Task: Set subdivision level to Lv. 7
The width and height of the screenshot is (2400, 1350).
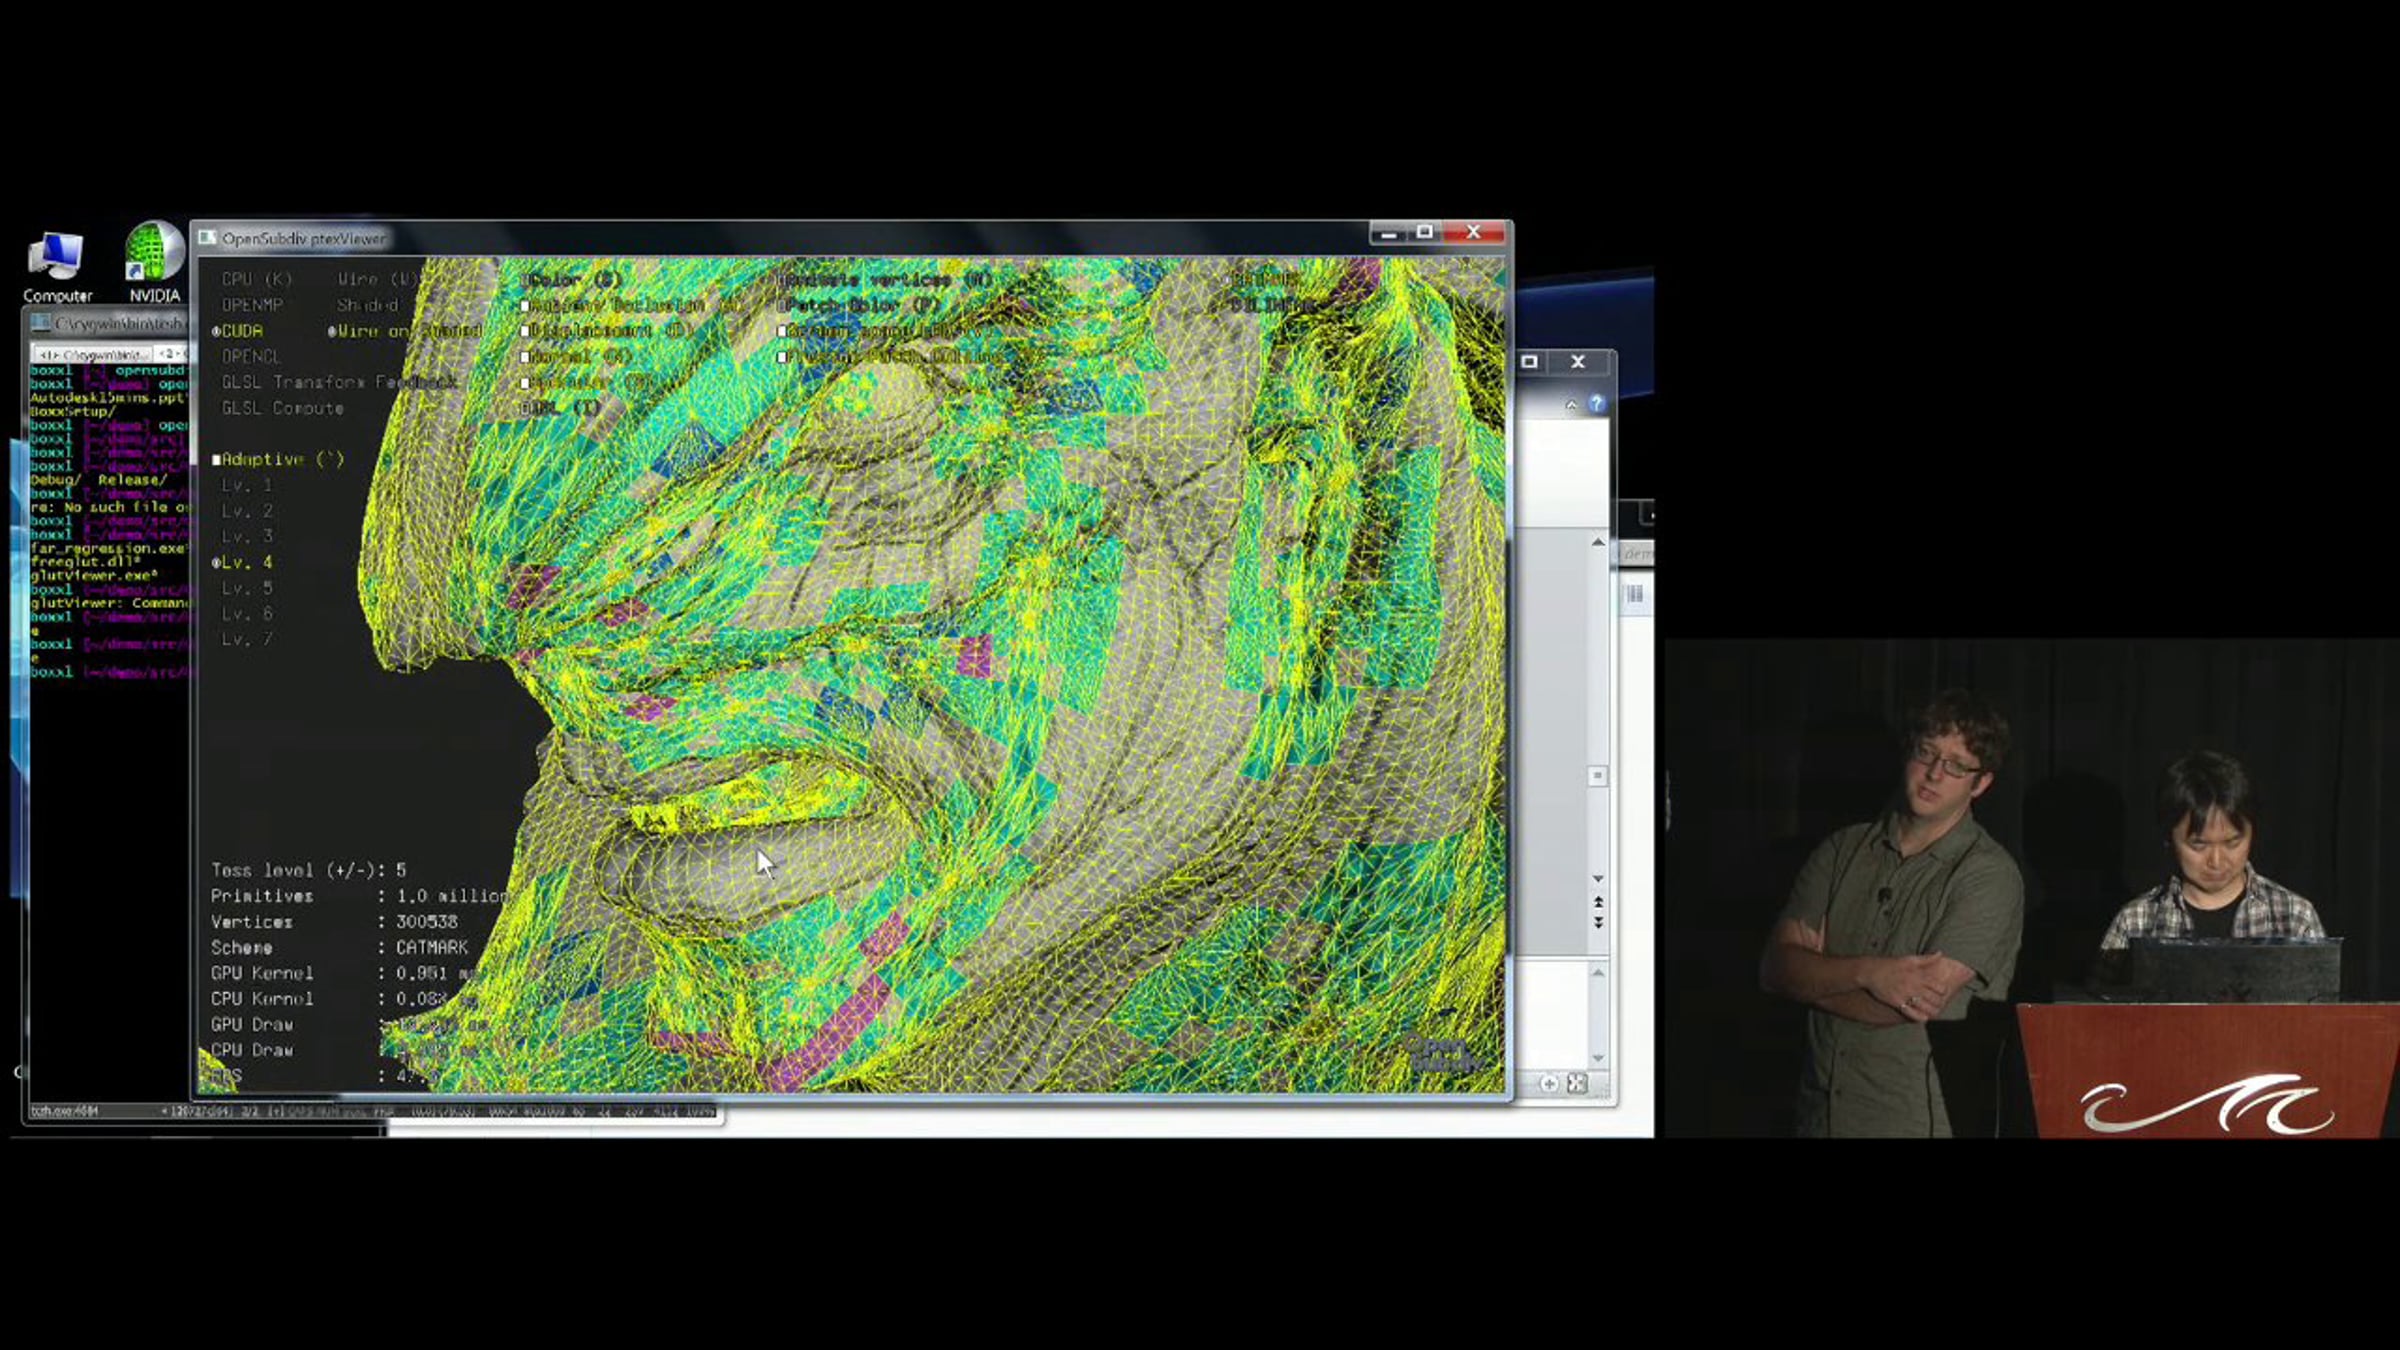Action: tap(246, 640)
